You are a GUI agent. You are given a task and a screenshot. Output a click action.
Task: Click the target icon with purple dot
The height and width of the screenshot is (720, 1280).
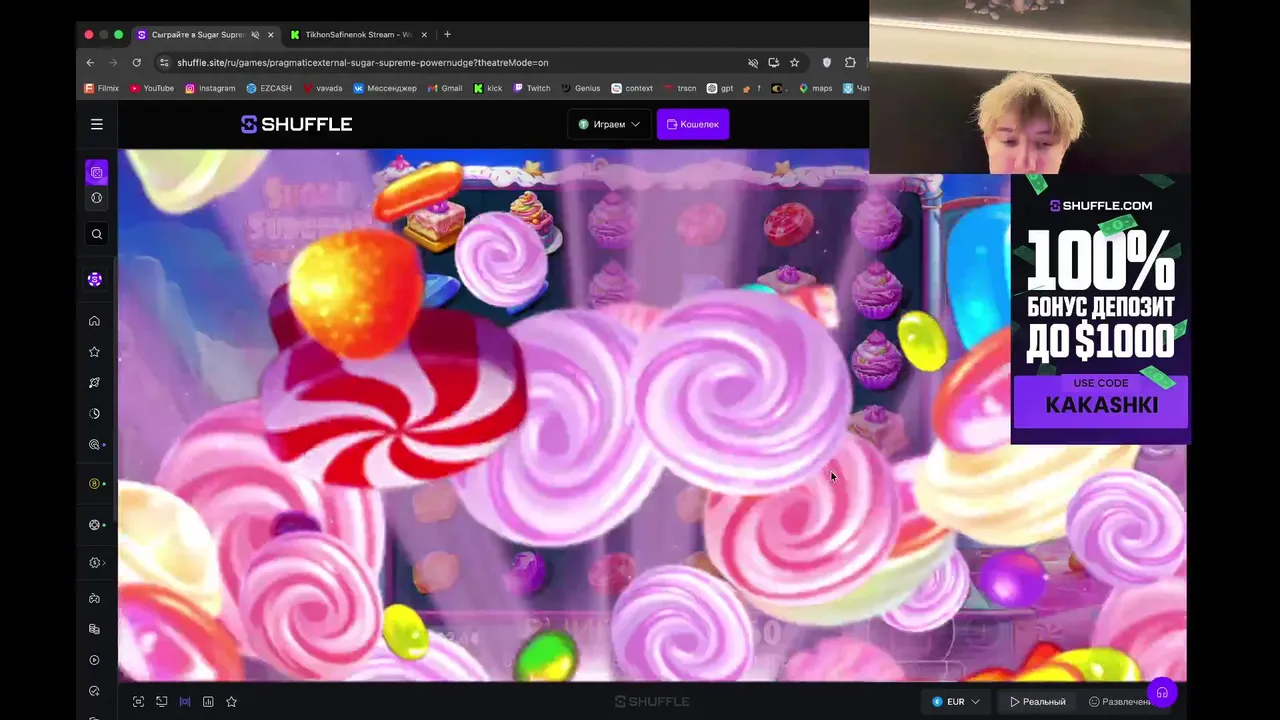pyautogui.click(x=96, y=444)
